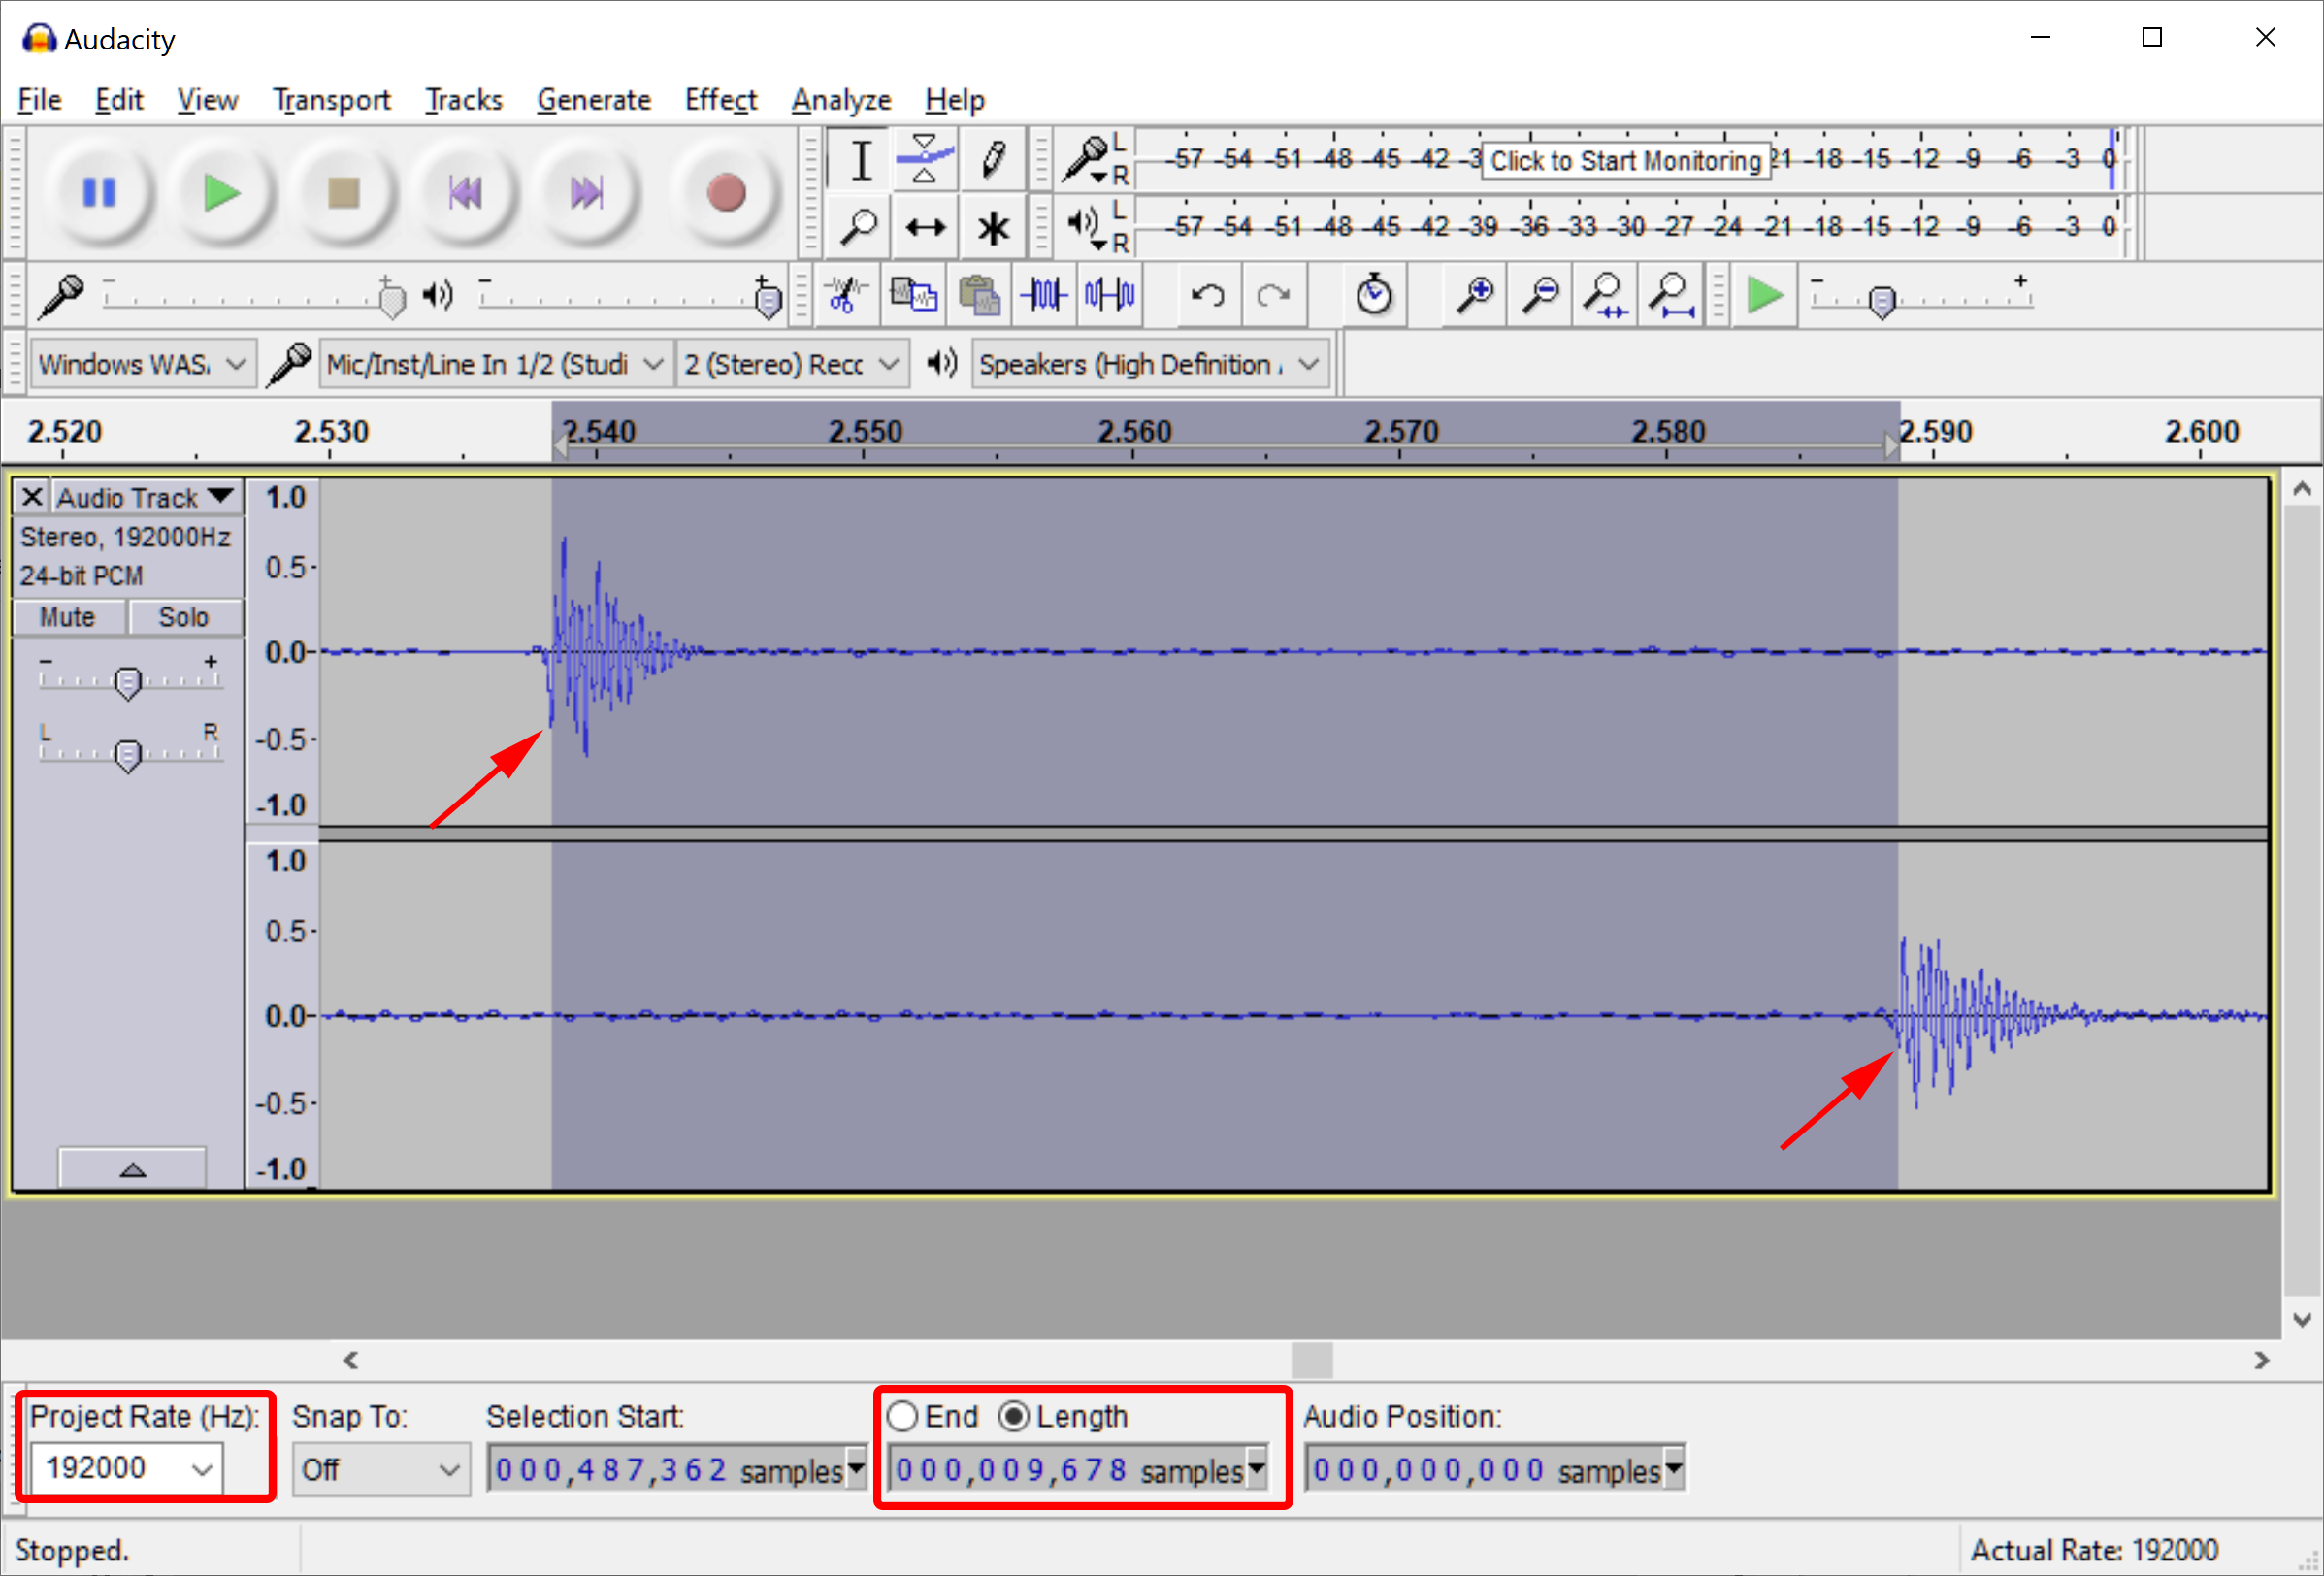This screenshot has height=1576, width=2324.
Task: Open the Edit menu
Action: coord(119,100)
